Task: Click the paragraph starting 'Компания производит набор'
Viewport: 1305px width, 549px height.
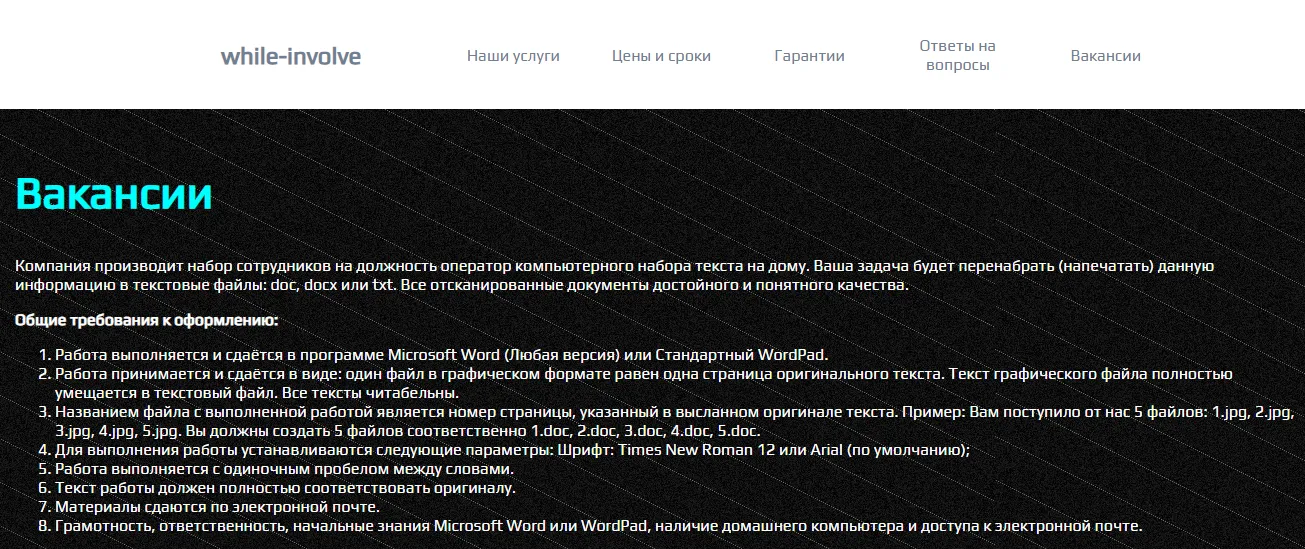Action: tap(614, 275)
